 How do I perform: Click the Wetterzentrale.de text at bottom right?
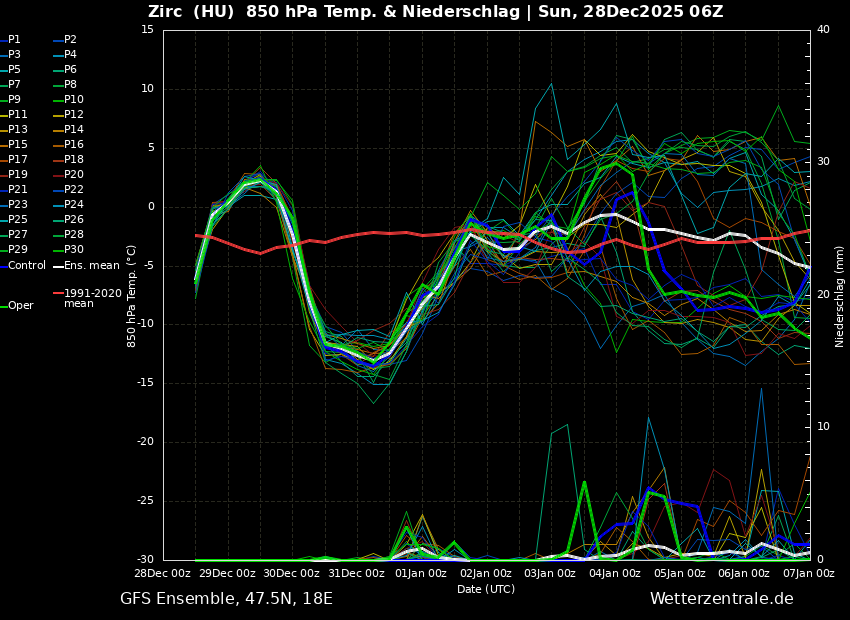pos(721,599)
